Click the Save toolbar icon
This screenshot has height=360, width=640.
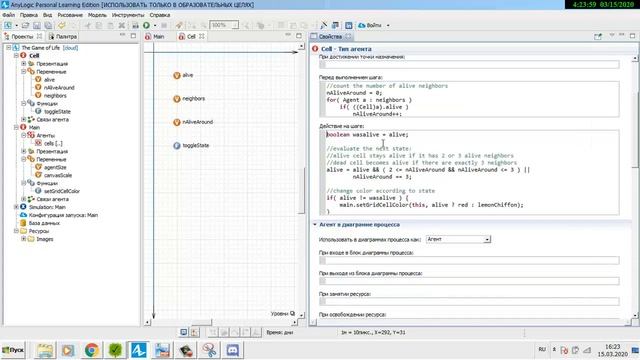coord(37,25)
